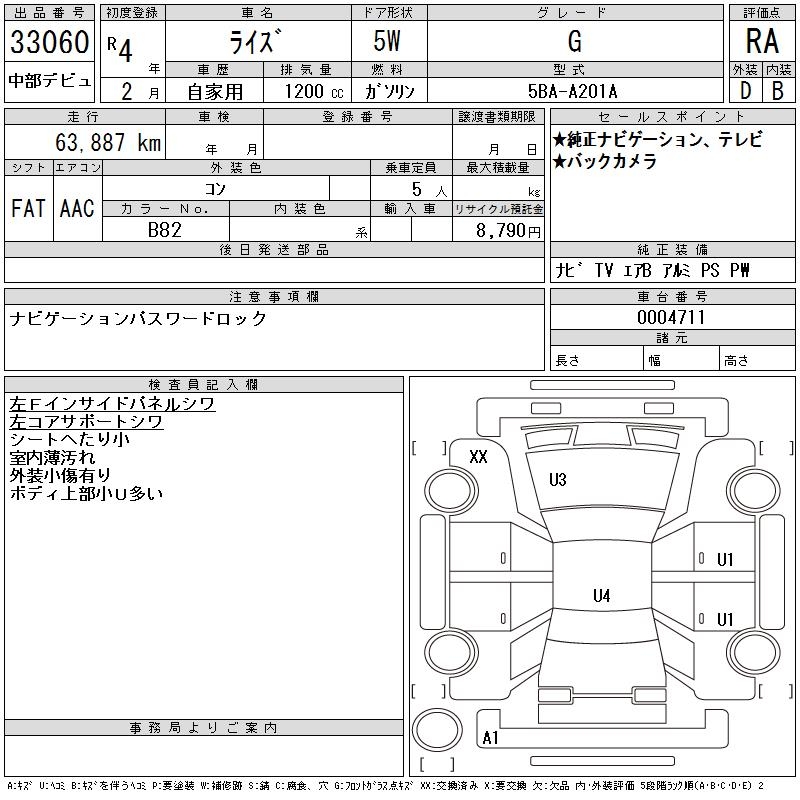Select the inspector note ボディ上部小U多い
This screenshot has width=800, height=800.
[x=86, y=493]
